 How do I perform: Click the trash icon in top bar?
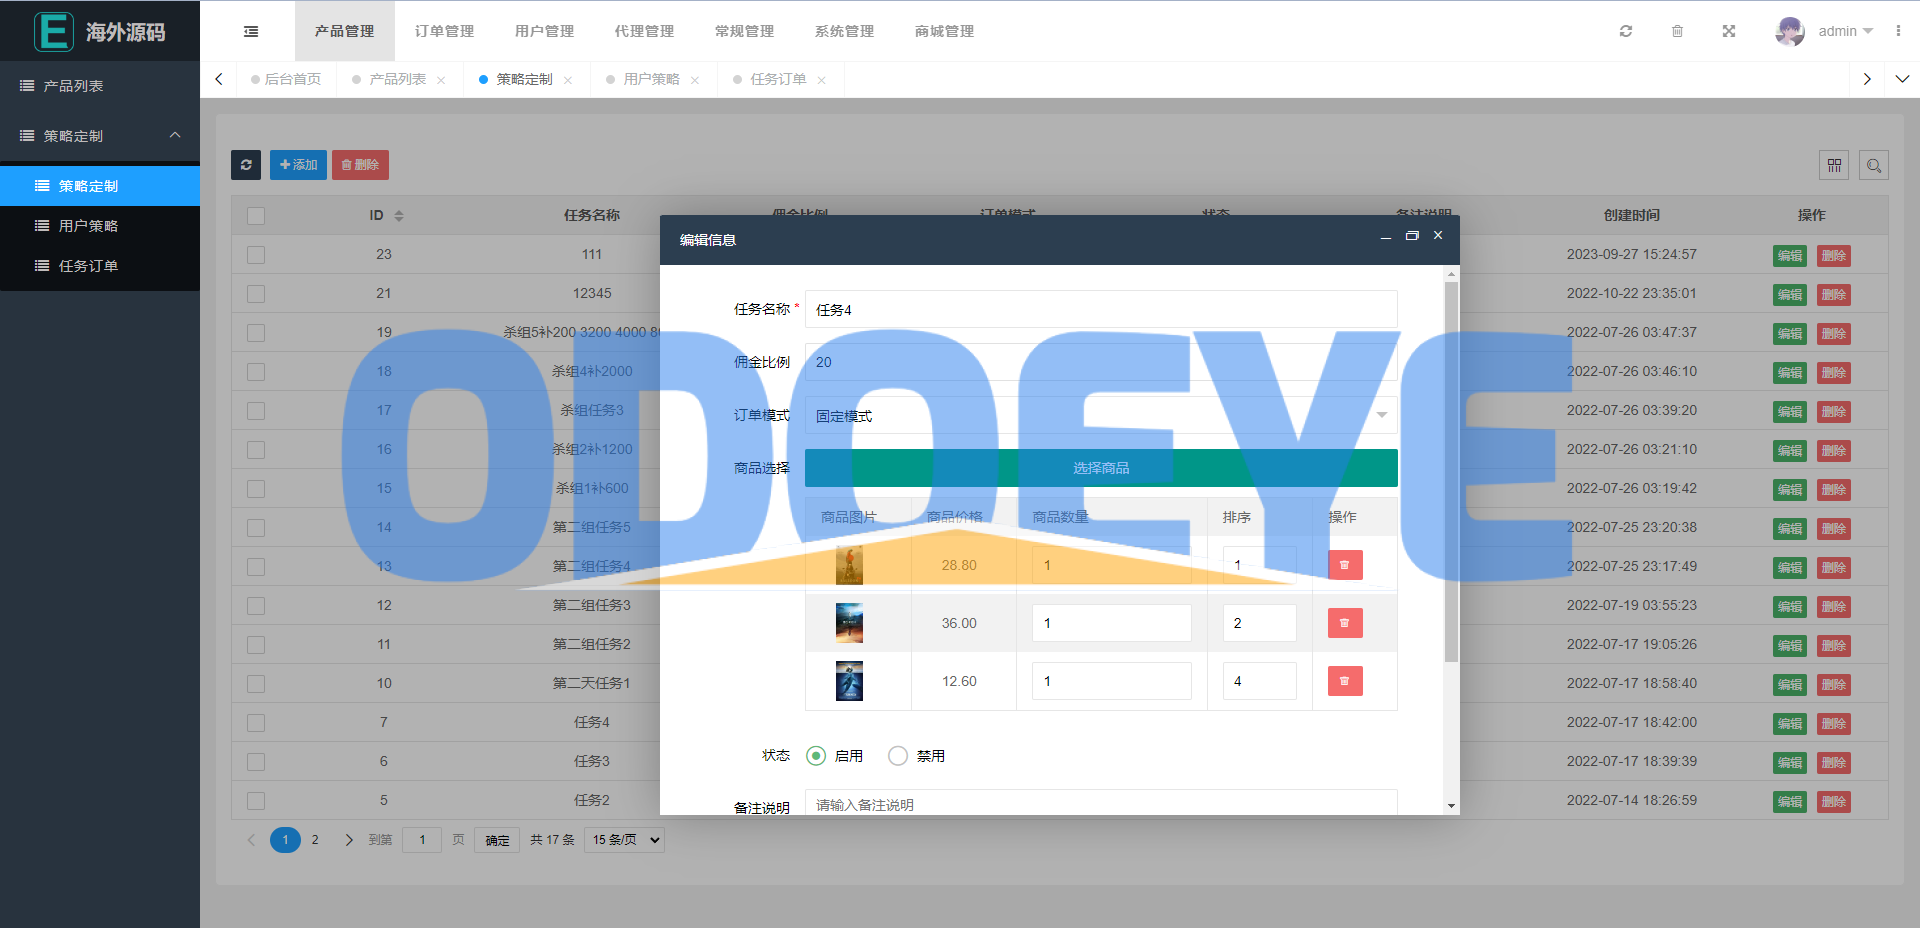(x=1677, y=31)
